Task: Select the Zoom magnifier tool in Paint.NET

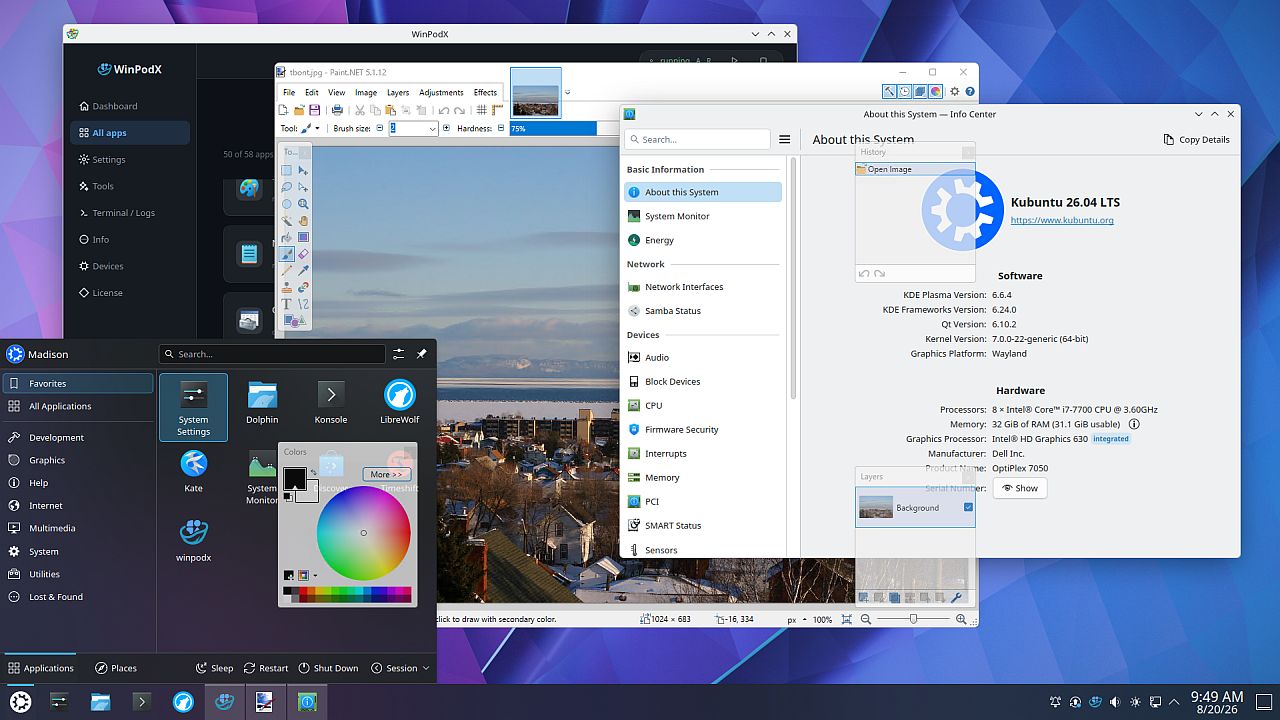Action: (x=303, y=204)
